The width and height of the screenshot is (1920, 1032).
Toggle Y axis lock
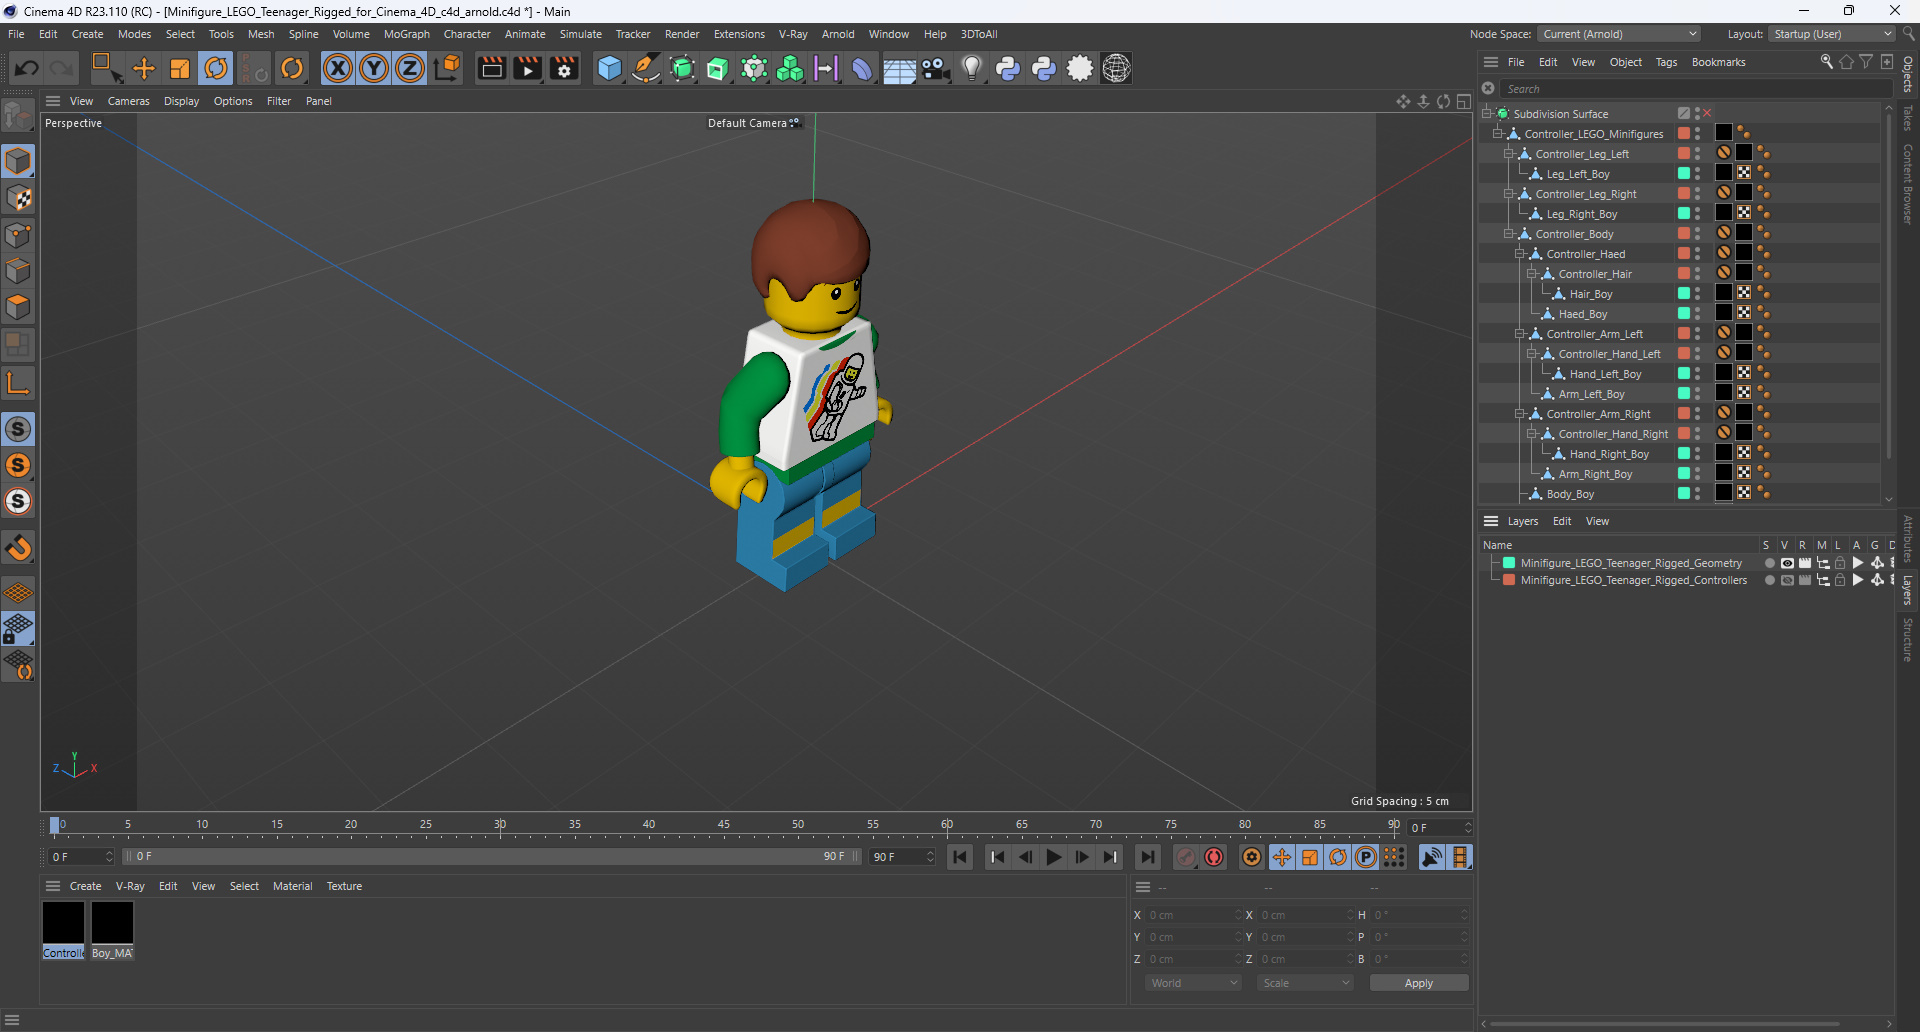(374, 69)
